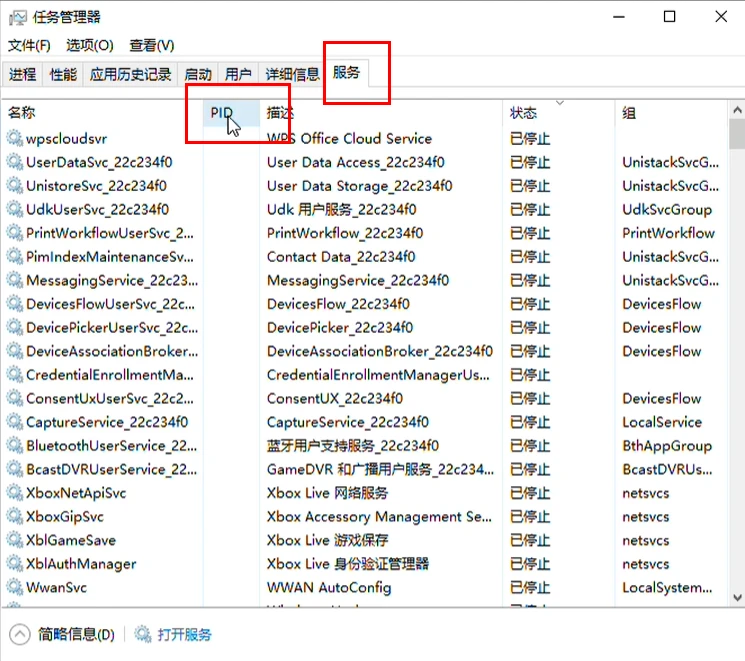The width and height of the screenshot is (745, 661).
Task: Click the vertical scrollbar thumb
Action: click(737, 134)
